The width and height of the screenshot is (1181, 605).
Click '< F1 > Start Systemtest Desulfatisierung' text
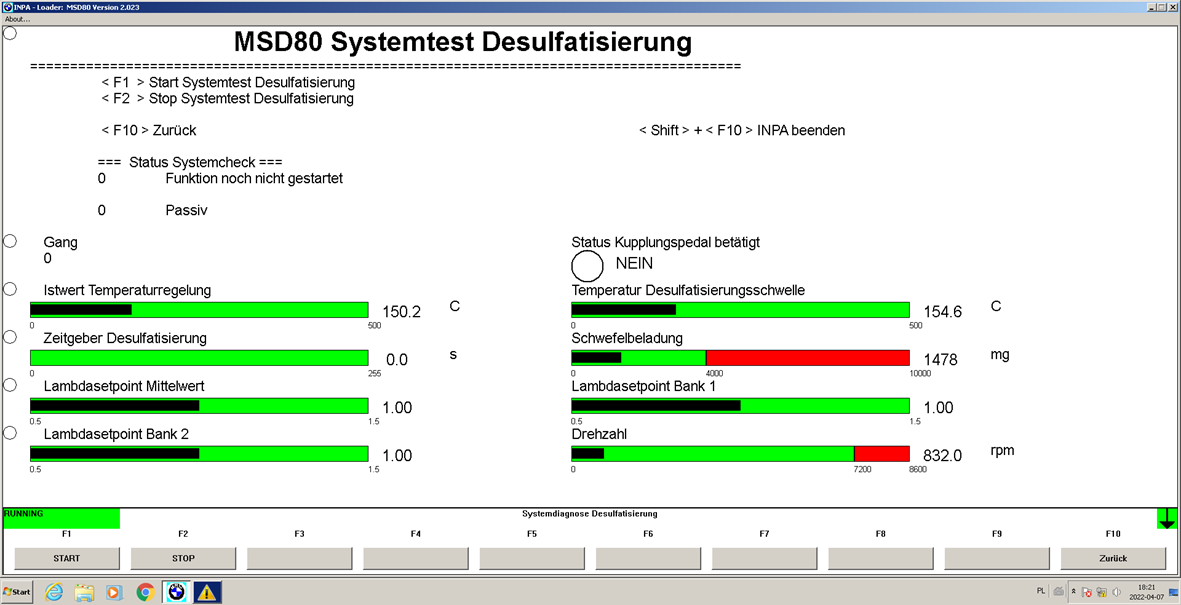[227, 82]
